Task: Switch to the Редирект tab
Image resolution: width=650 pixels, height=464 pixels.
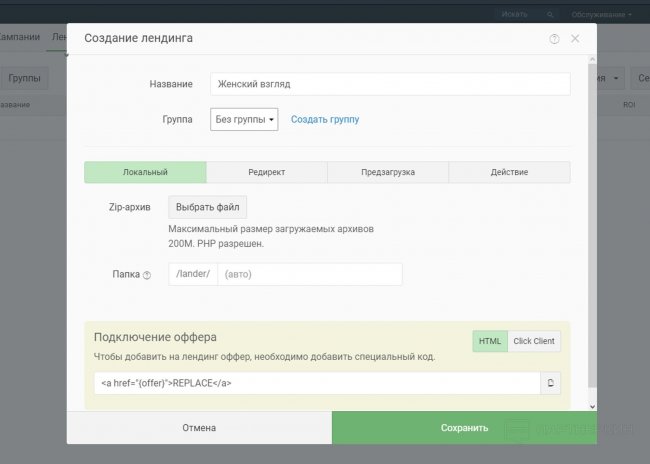Action: [267, 172]
